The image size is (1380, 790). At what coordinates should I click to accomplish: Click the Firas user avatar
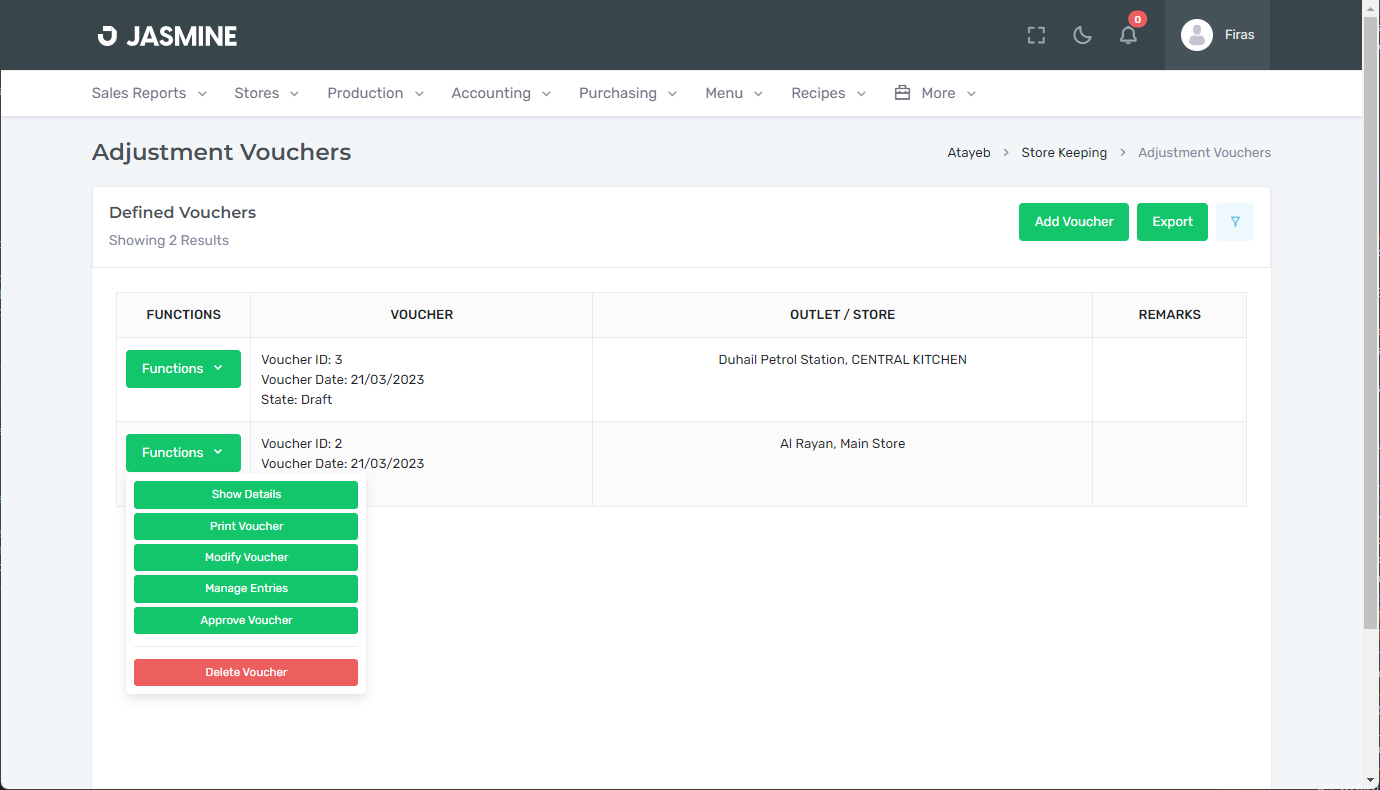point(1196,35)
